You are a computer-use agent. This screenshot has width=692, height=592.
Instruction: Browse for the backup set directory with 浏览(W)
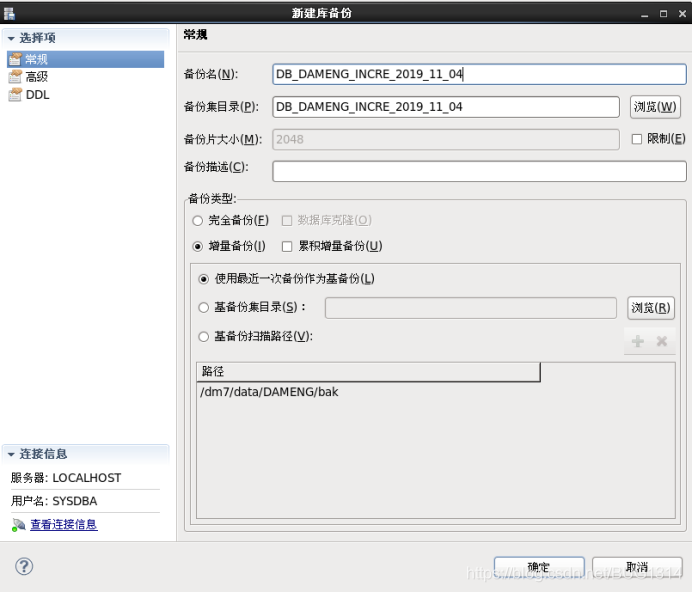tap(655, 107)
